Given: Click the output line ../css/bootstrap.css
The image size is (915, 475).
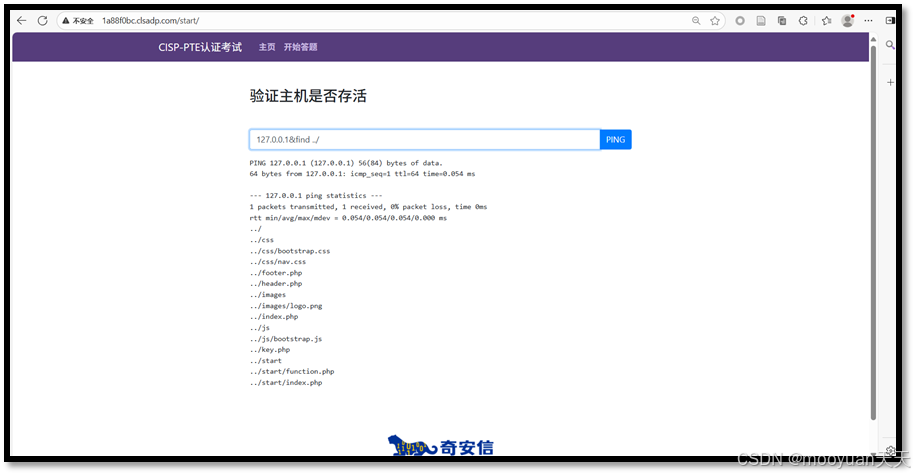Looking at the screenshot, I should coord(290,251).
